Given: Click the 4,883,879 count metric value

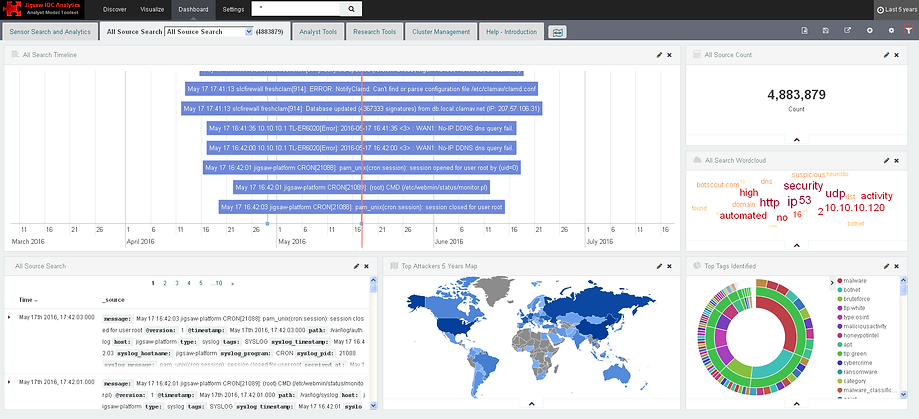Looking at the screenshot, I should pyautogui.click(x=796, y=94).
